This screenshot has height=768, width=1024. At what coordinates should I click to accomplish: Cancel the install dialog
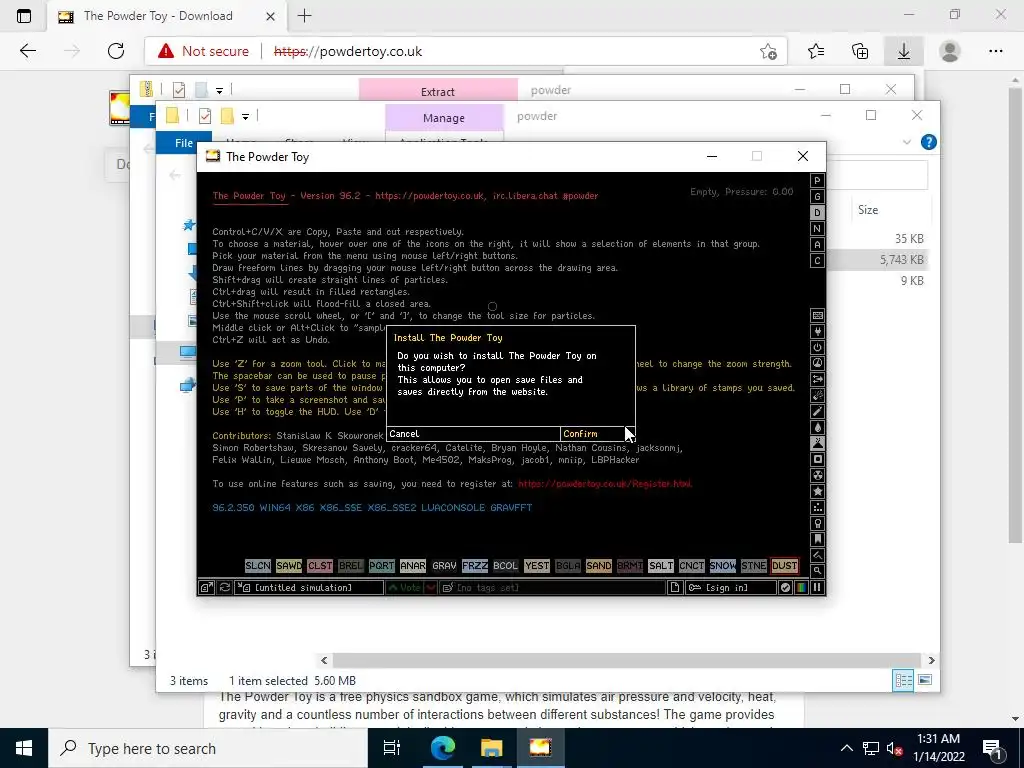click(473, 434)
